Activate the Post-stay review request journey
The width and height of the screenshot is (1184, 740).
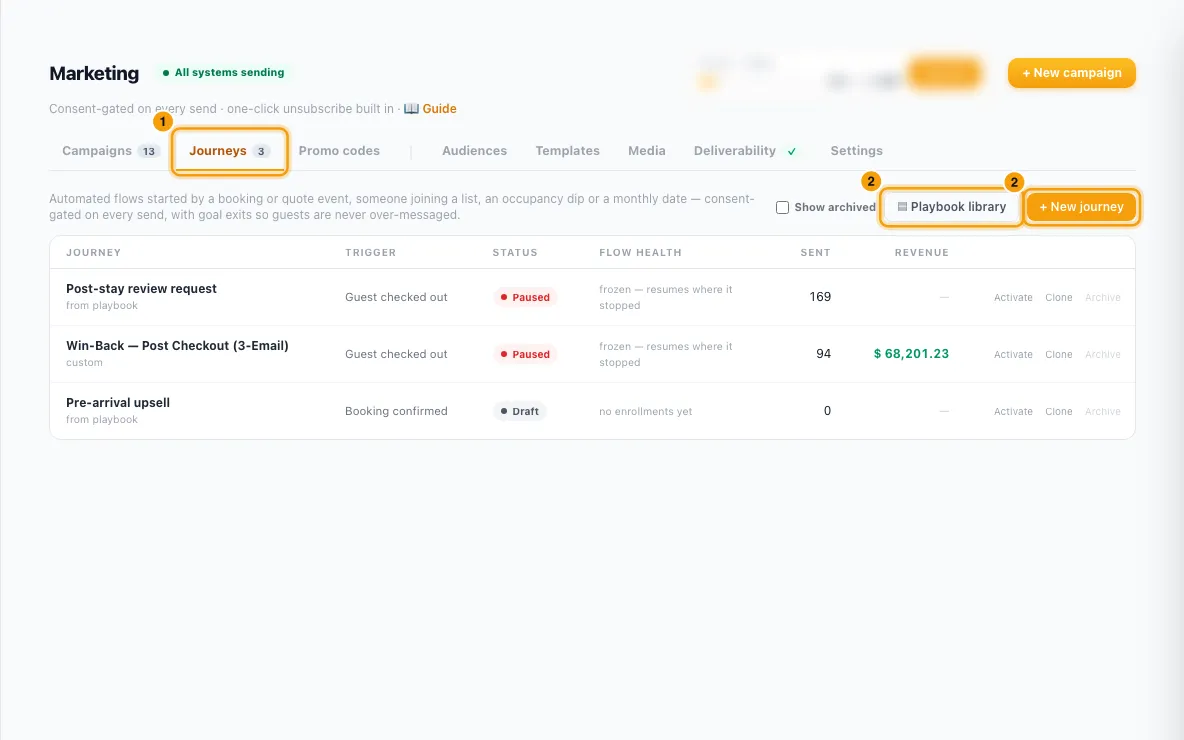1013,298
